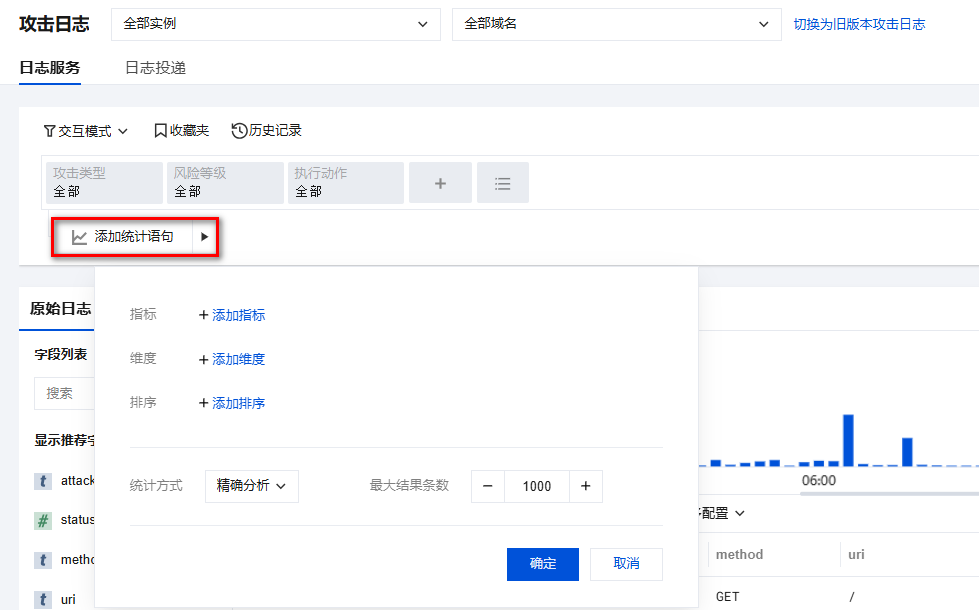This screenshot has width=979, height=610.
Task: Open the 全部域名 domain dropdown
Action: [615, 24]
